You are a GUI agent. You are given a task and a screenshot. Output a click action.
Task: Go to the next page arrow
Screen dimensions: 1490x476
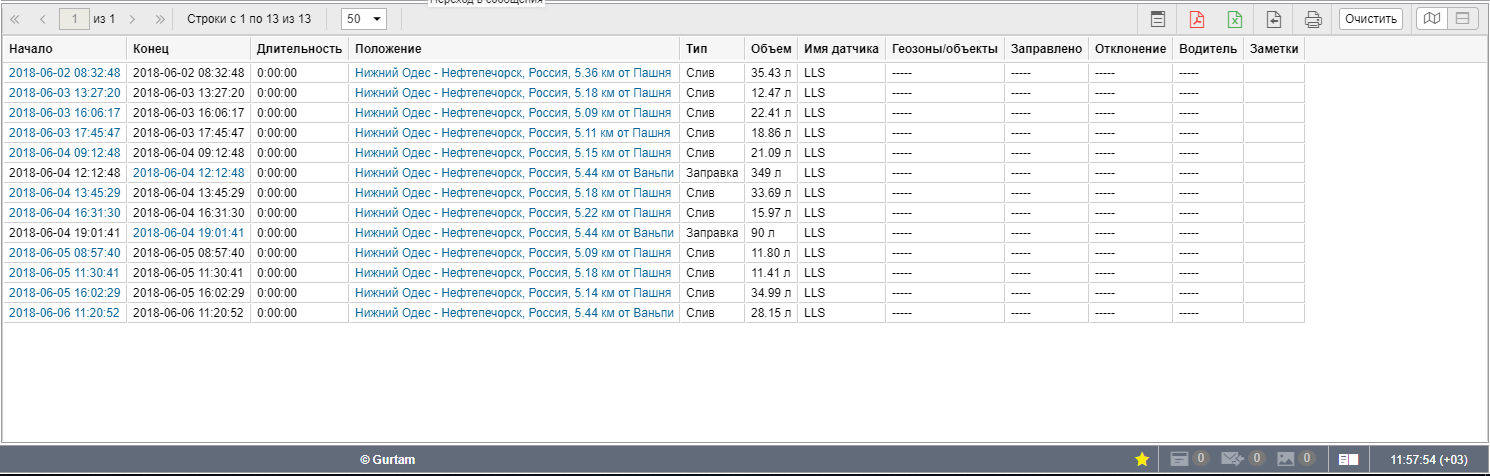click(132, 19)
